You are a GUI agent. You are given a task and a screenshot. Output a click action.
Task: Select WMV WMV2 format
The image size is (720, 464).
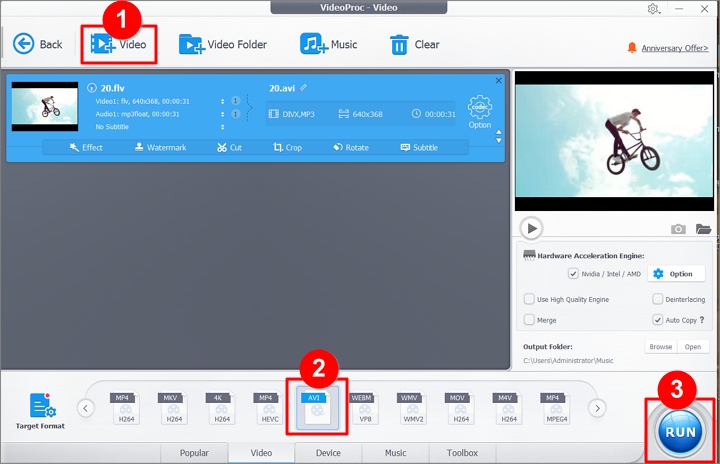click(x=412, y=408)
